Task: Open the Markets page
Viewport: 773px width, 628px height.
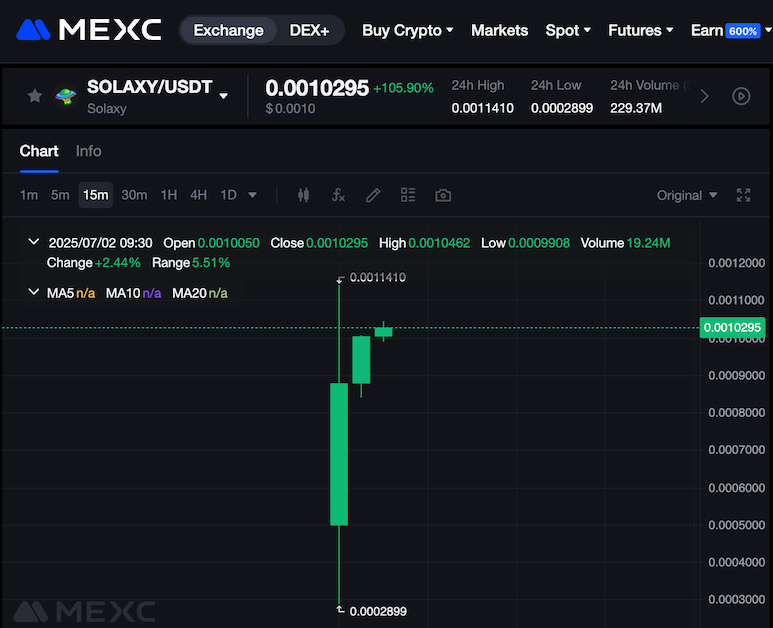Action: click(499, 30)
